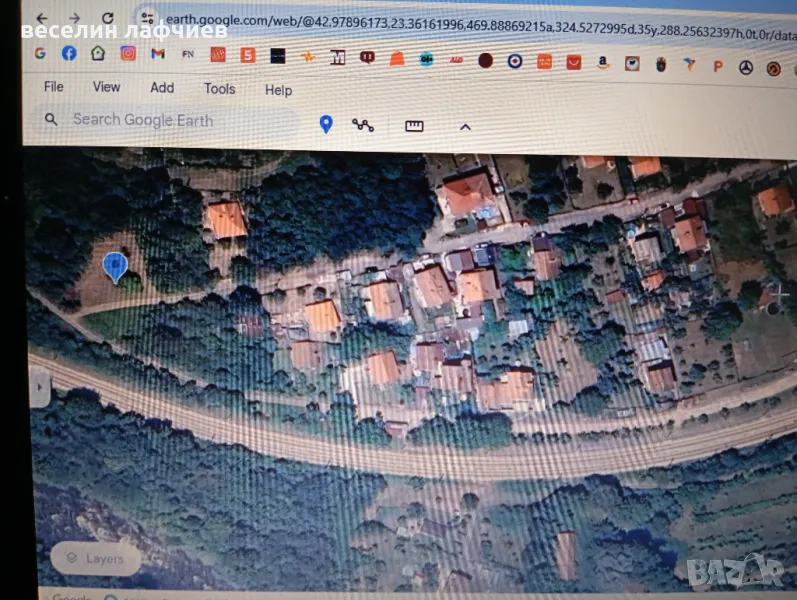
Task: Expand the left side panel arrow
Action: (39, 385)
